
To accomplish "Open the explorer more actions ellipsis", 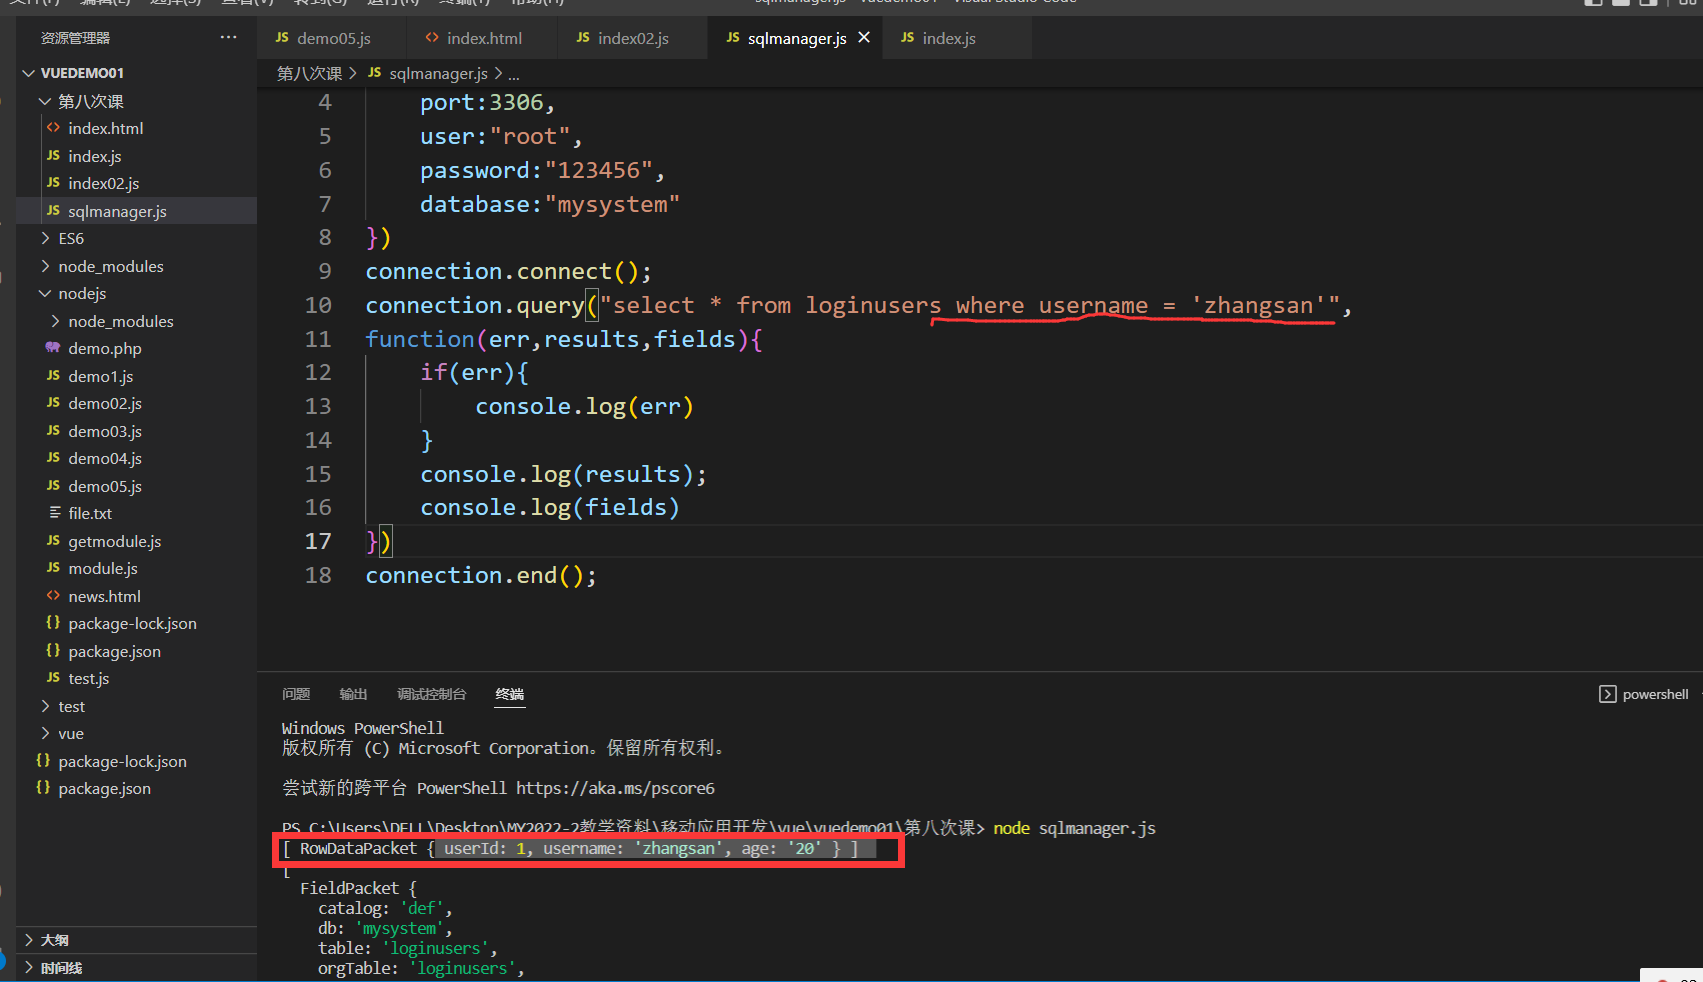I will coord(229,38).
